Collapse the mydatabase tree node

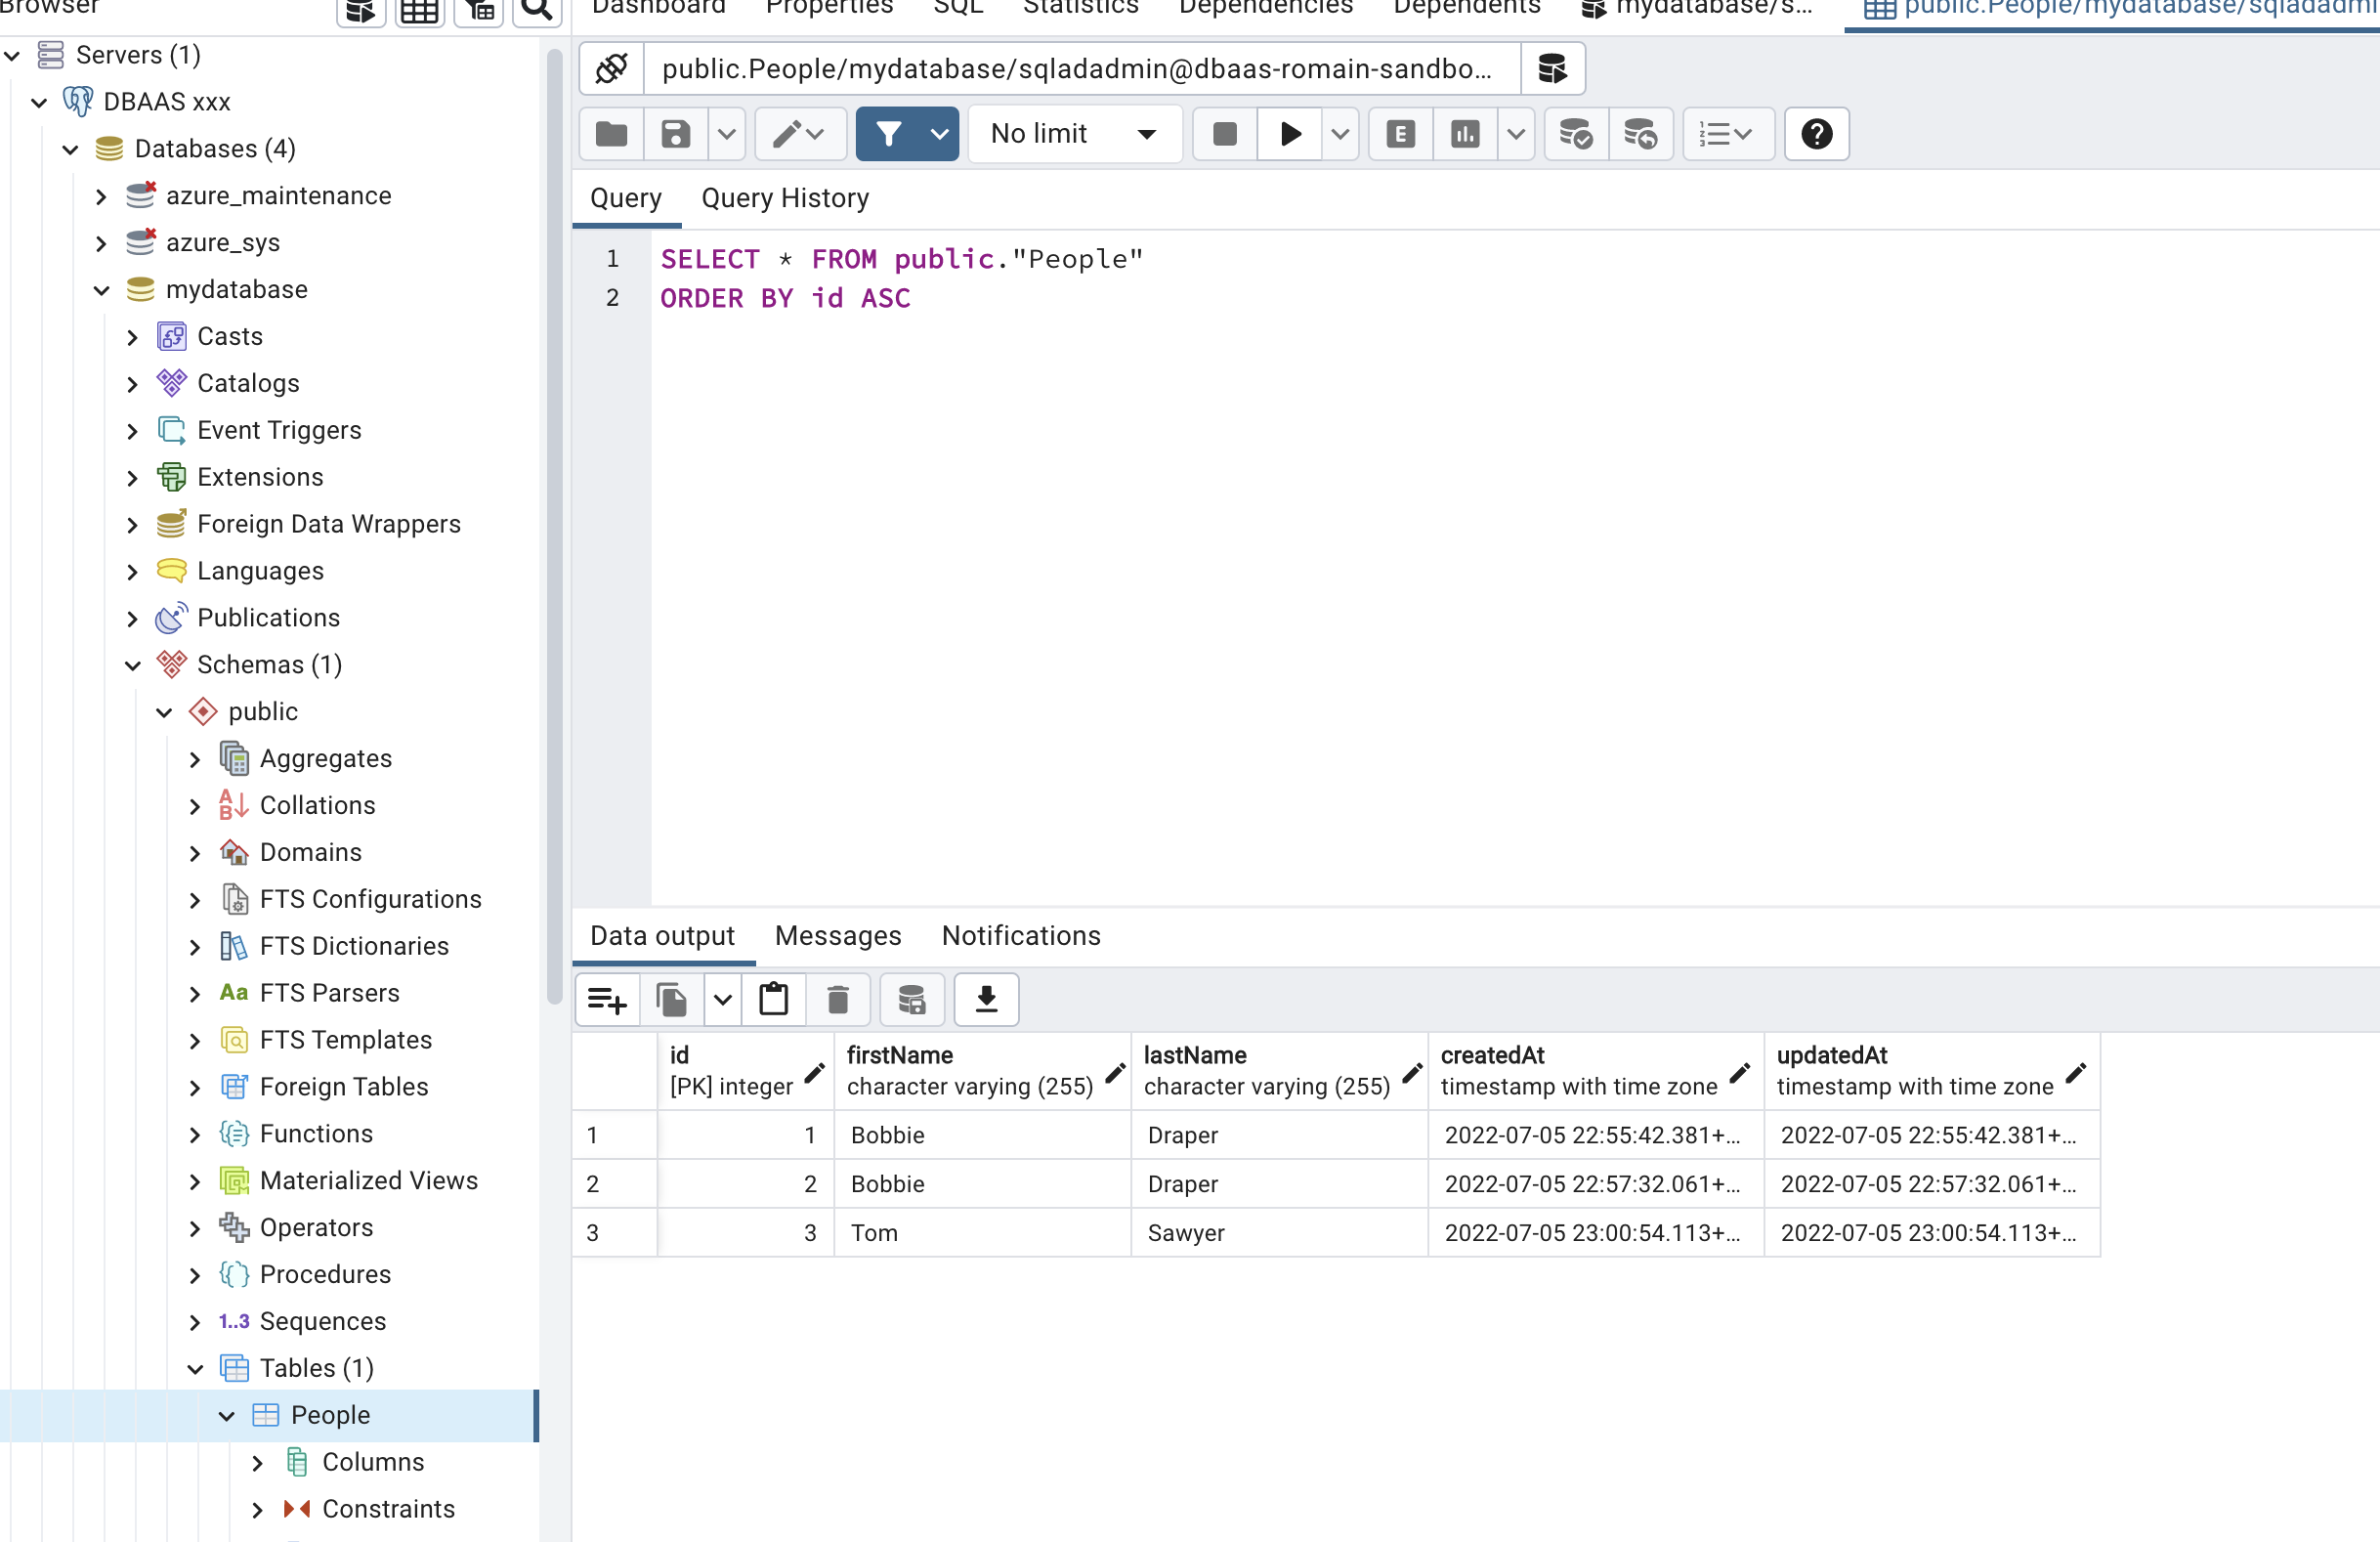pyautogui.click(x=101, y=290)
